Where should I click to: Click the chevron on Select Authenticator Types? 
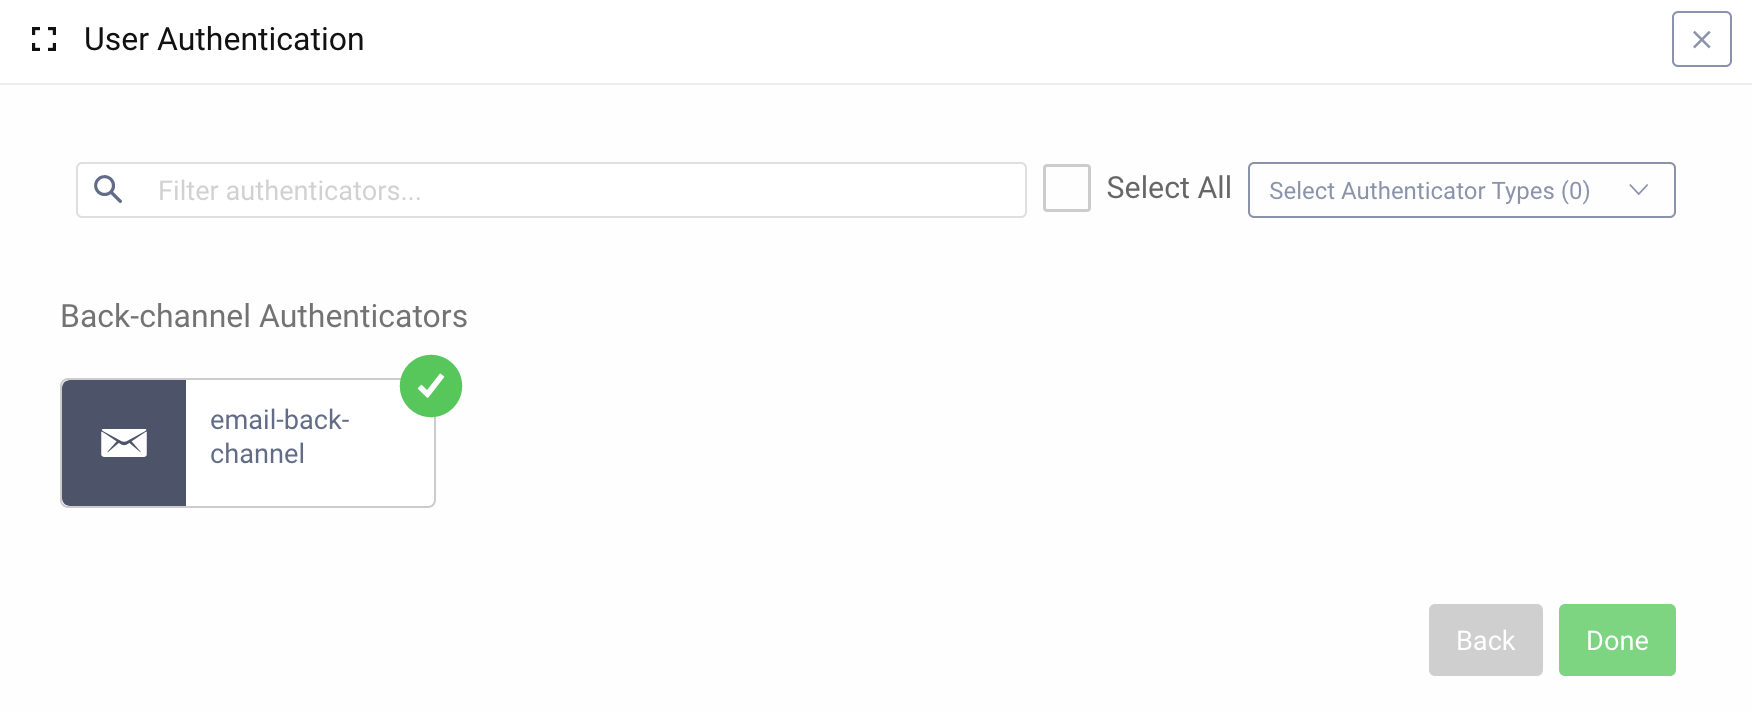click(x=1638, y=189)
